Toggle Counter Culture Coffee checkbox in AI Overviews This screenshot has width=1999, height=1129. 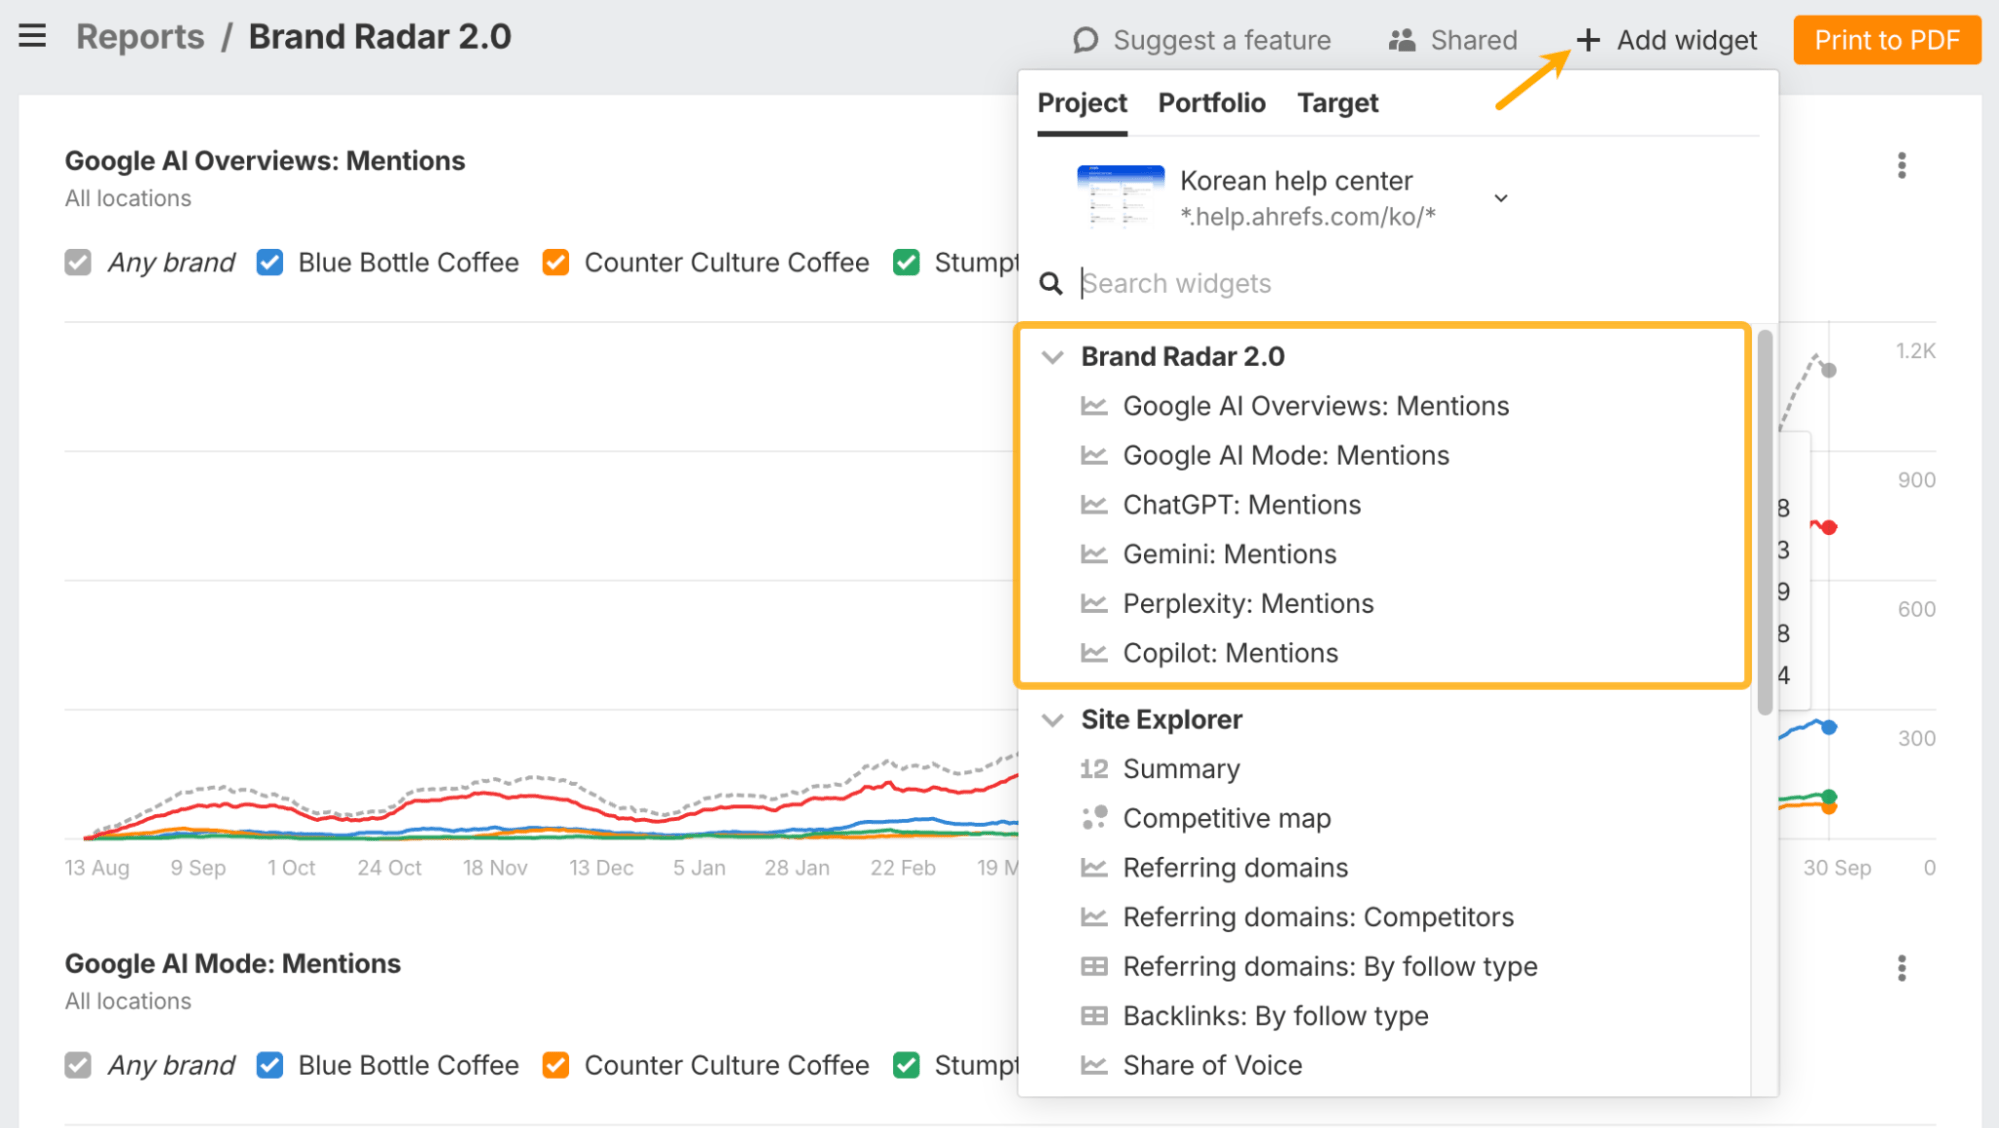(556, 262)
